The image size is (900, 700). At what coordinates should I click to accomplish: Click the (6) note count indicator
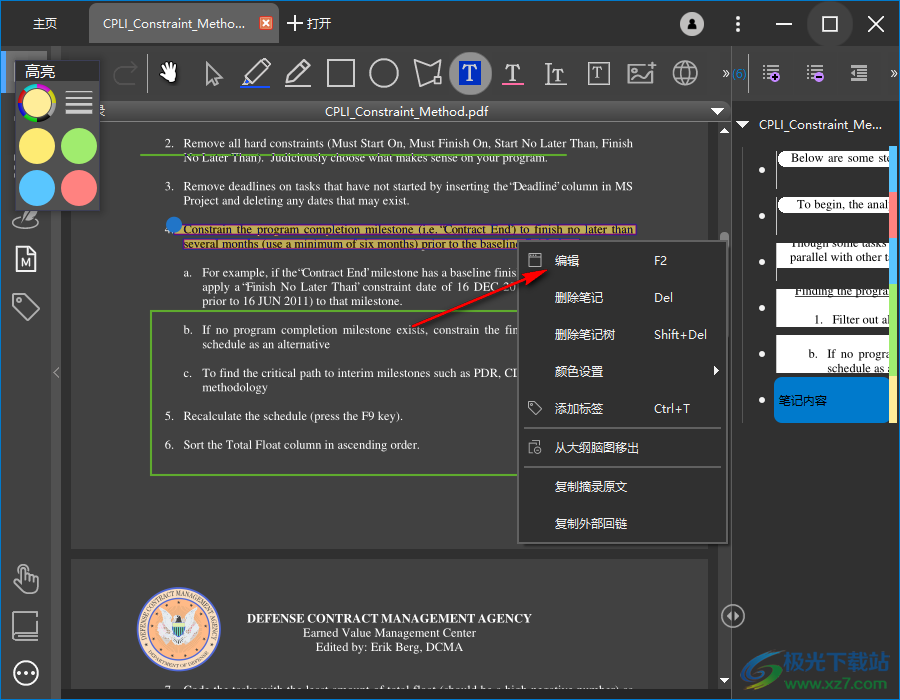point(739,73)
